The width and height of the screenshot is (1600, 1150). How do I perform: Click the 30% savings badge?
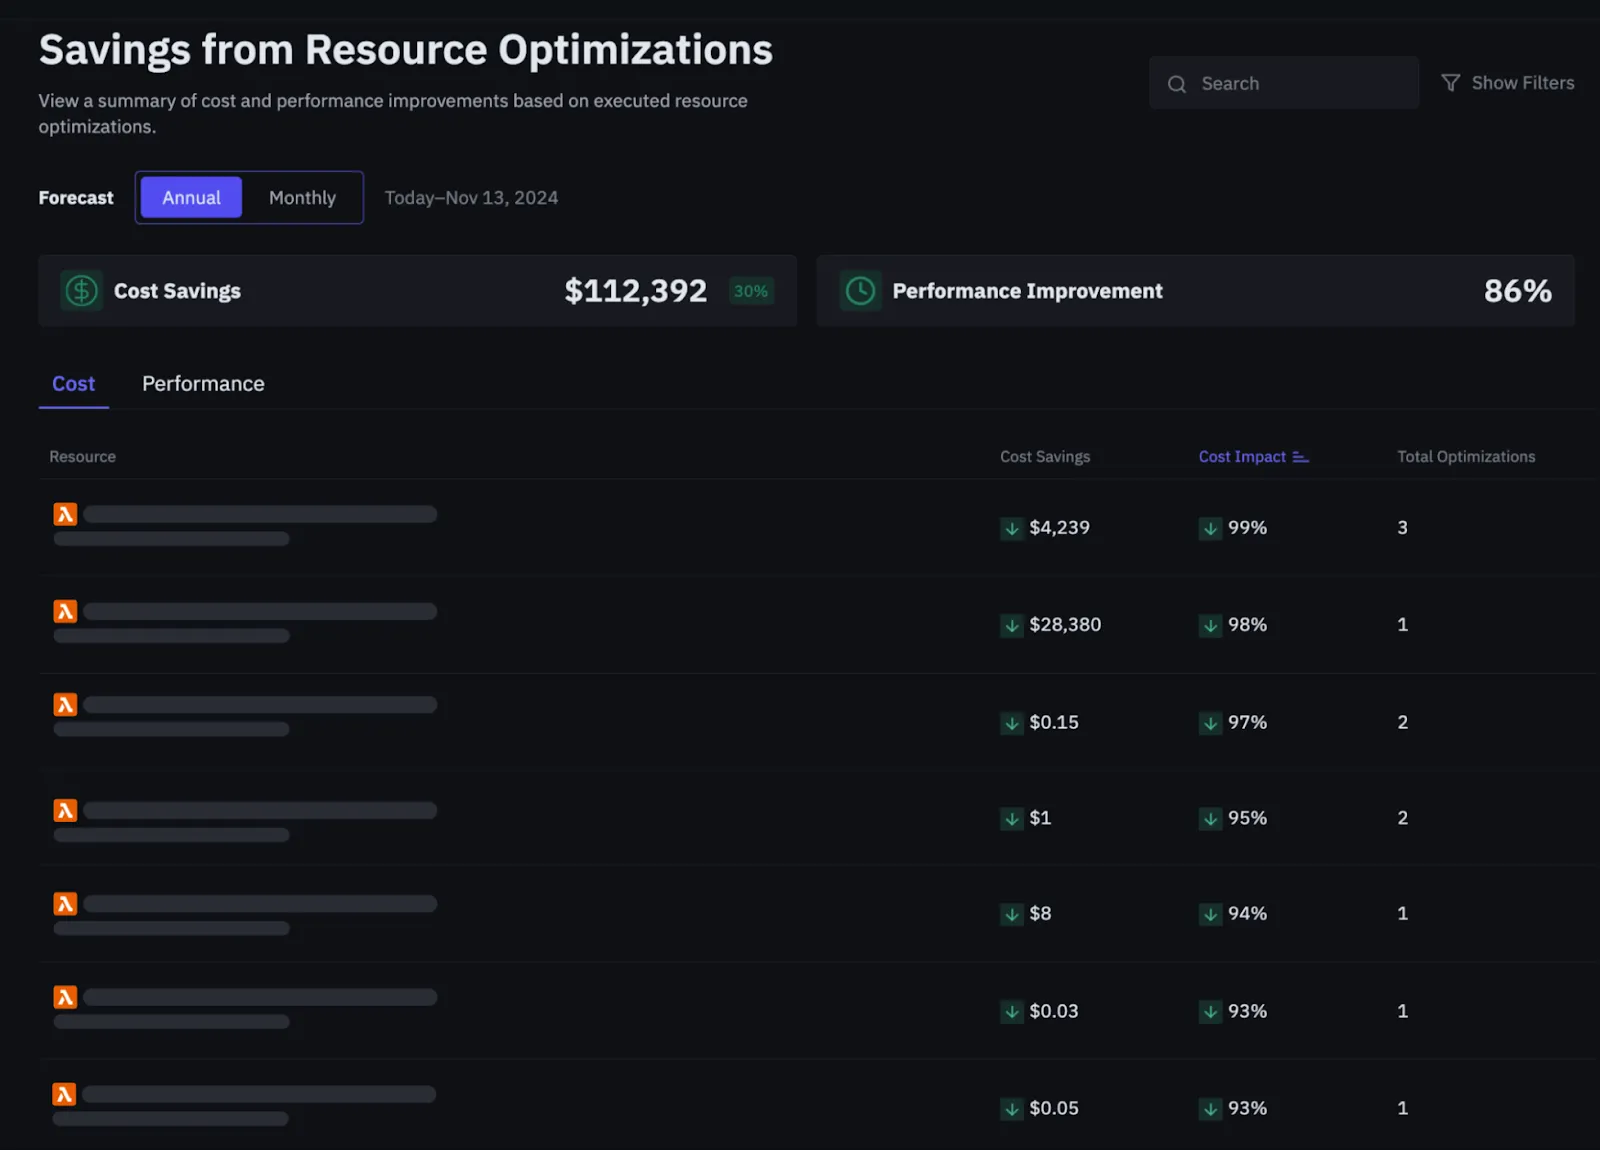click(750, 291)
